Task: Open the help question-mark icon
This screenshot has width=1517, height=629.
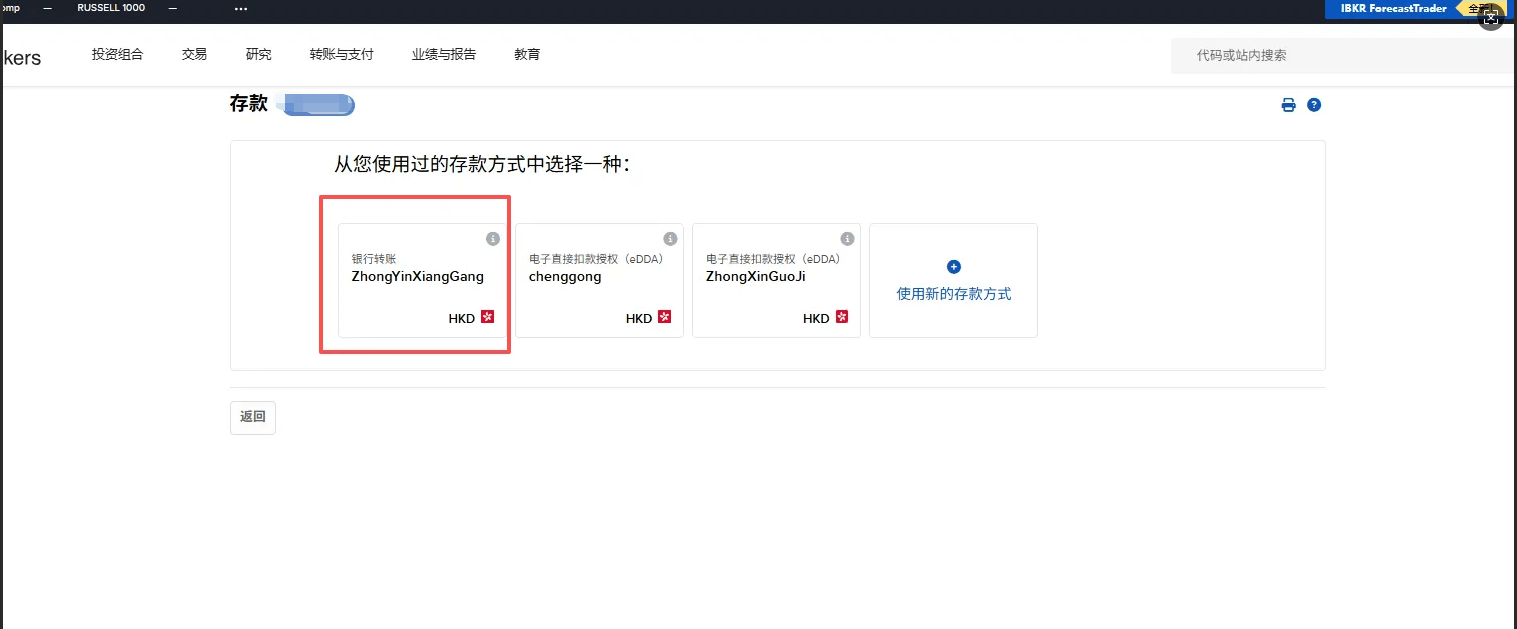Action: (1314, 105)
